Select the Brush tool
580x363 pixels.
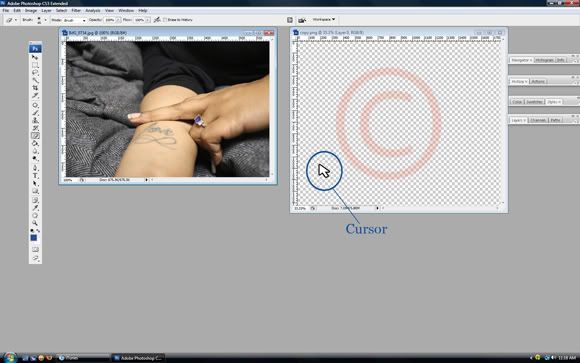click(x=35, y=113)
